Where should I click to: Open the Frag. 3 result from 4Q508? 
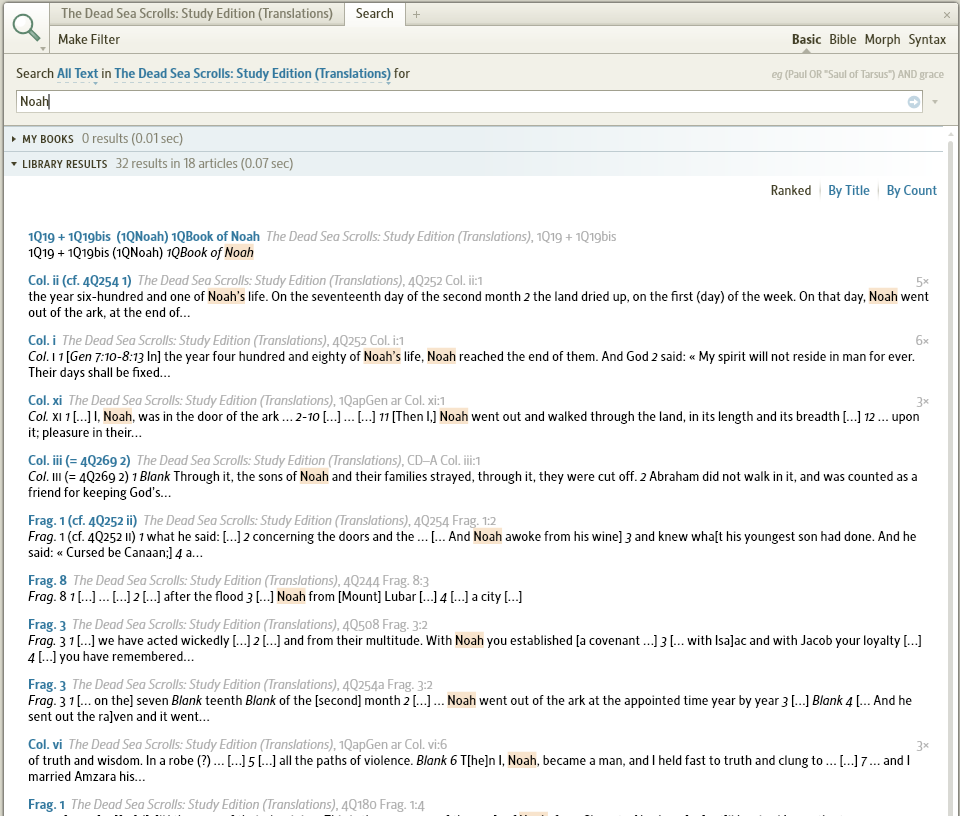coord(47,624)
